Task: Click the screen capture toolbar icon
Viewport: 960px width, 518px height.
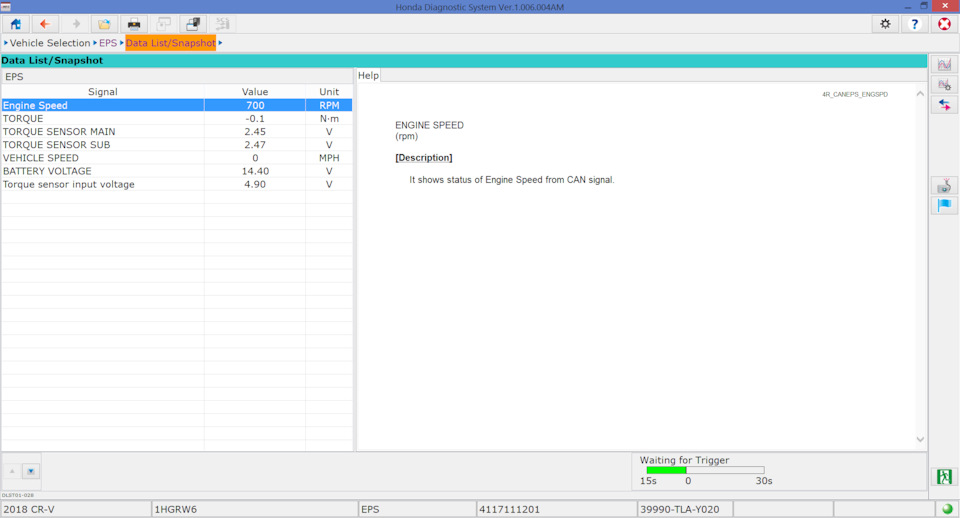Action: point(193,24)
